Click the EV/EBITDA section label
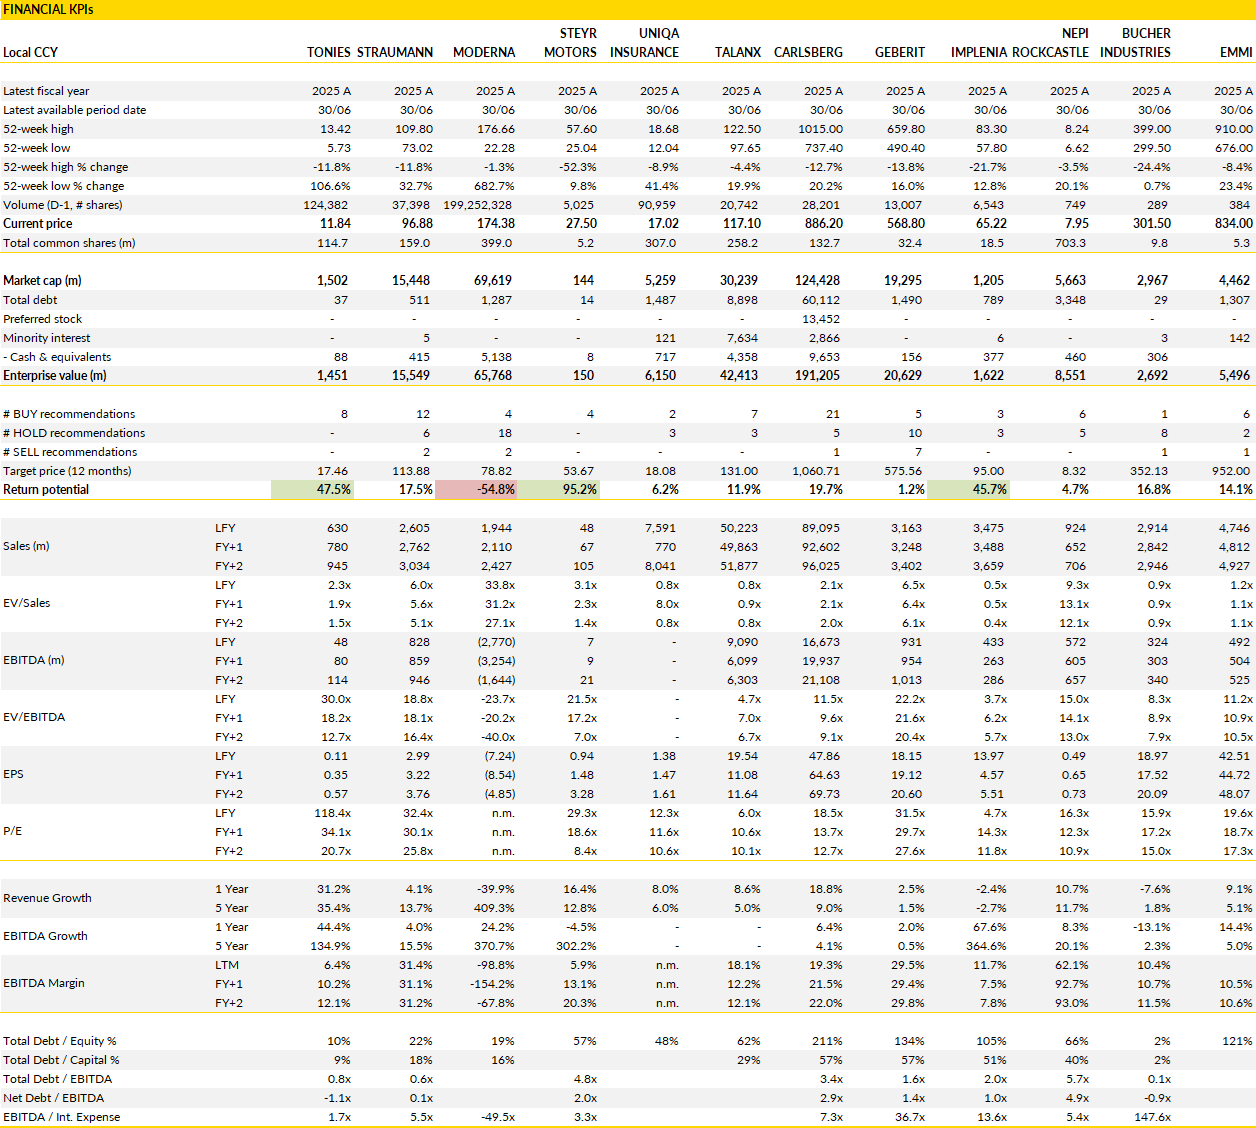1256x1128 pixels. (34, 717)
